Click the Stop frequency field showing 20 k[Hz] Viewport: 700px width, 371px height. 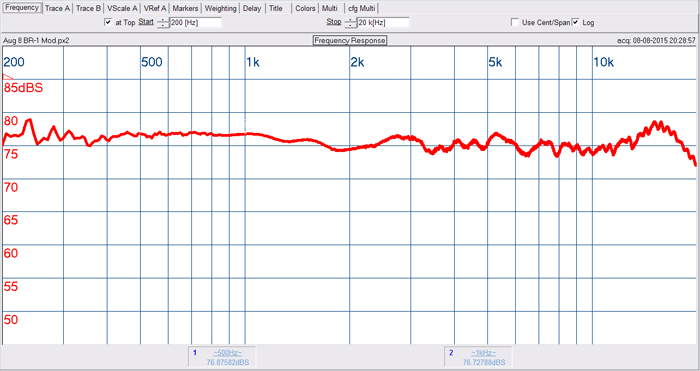click(383, 22)
